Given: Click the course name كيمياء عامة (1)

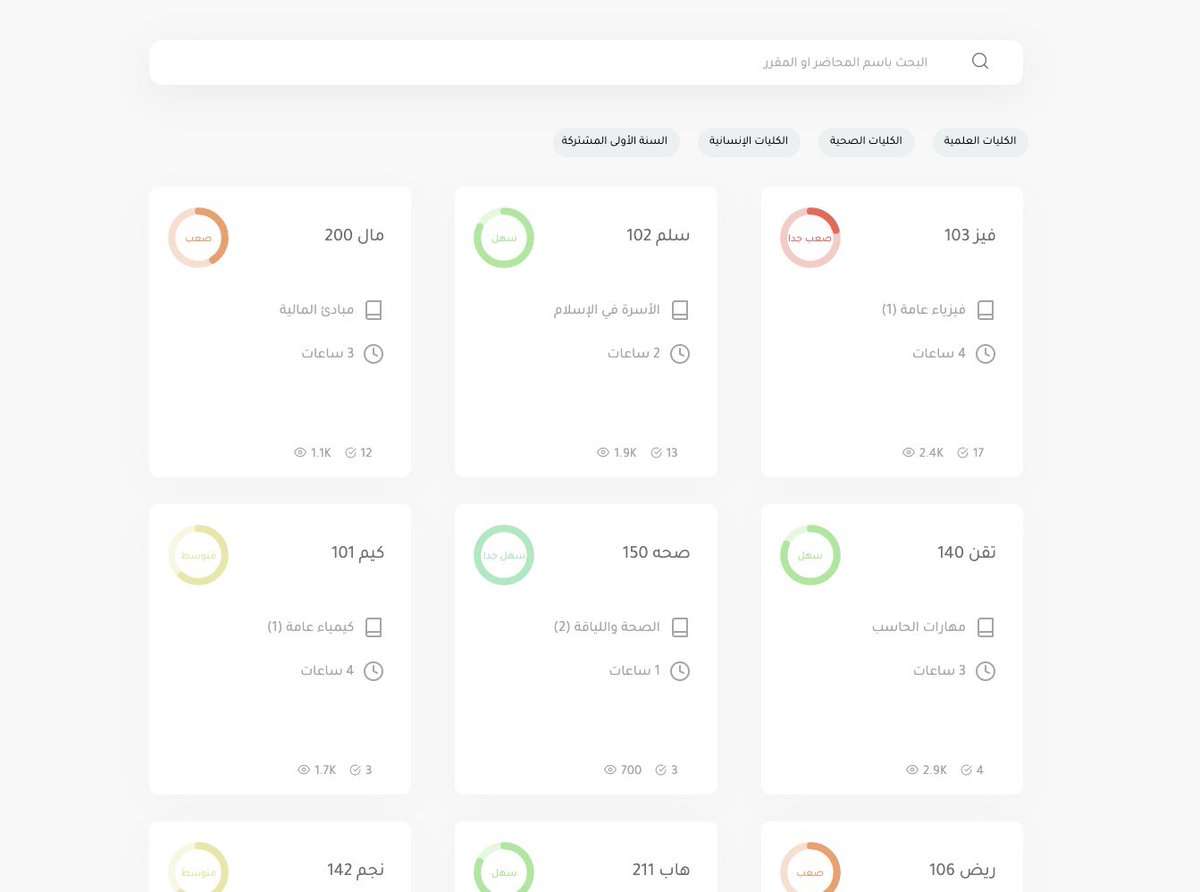Looking at the screenshot, I should (x=311, y=627).
